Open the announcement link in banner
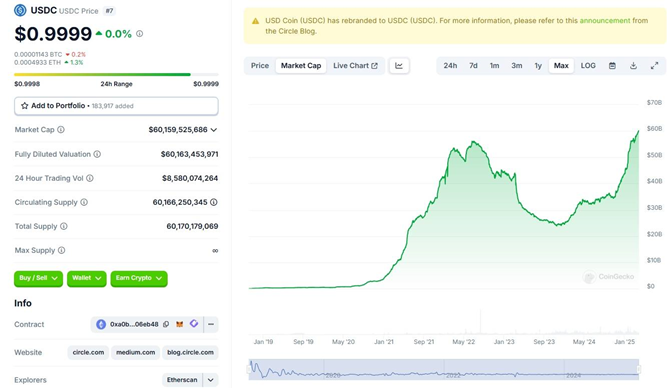The width and height of the screenshot is (667, 388). click(x=604, y=20)
